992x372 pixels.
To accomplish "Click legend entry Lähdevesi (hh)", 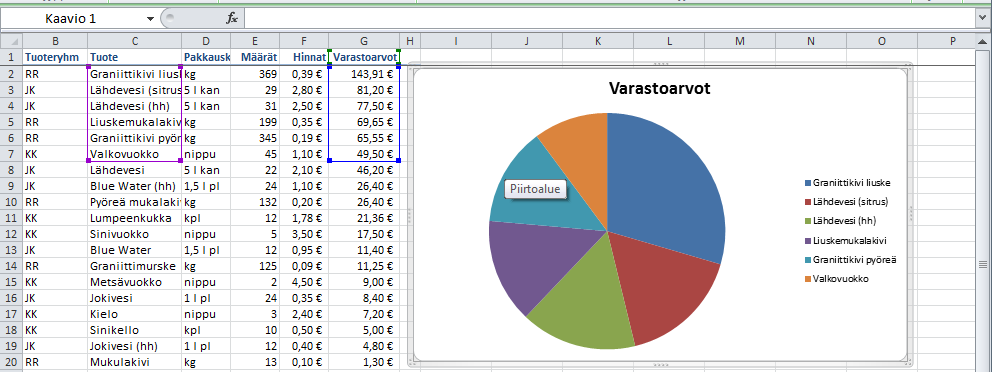I will (841, 221).
